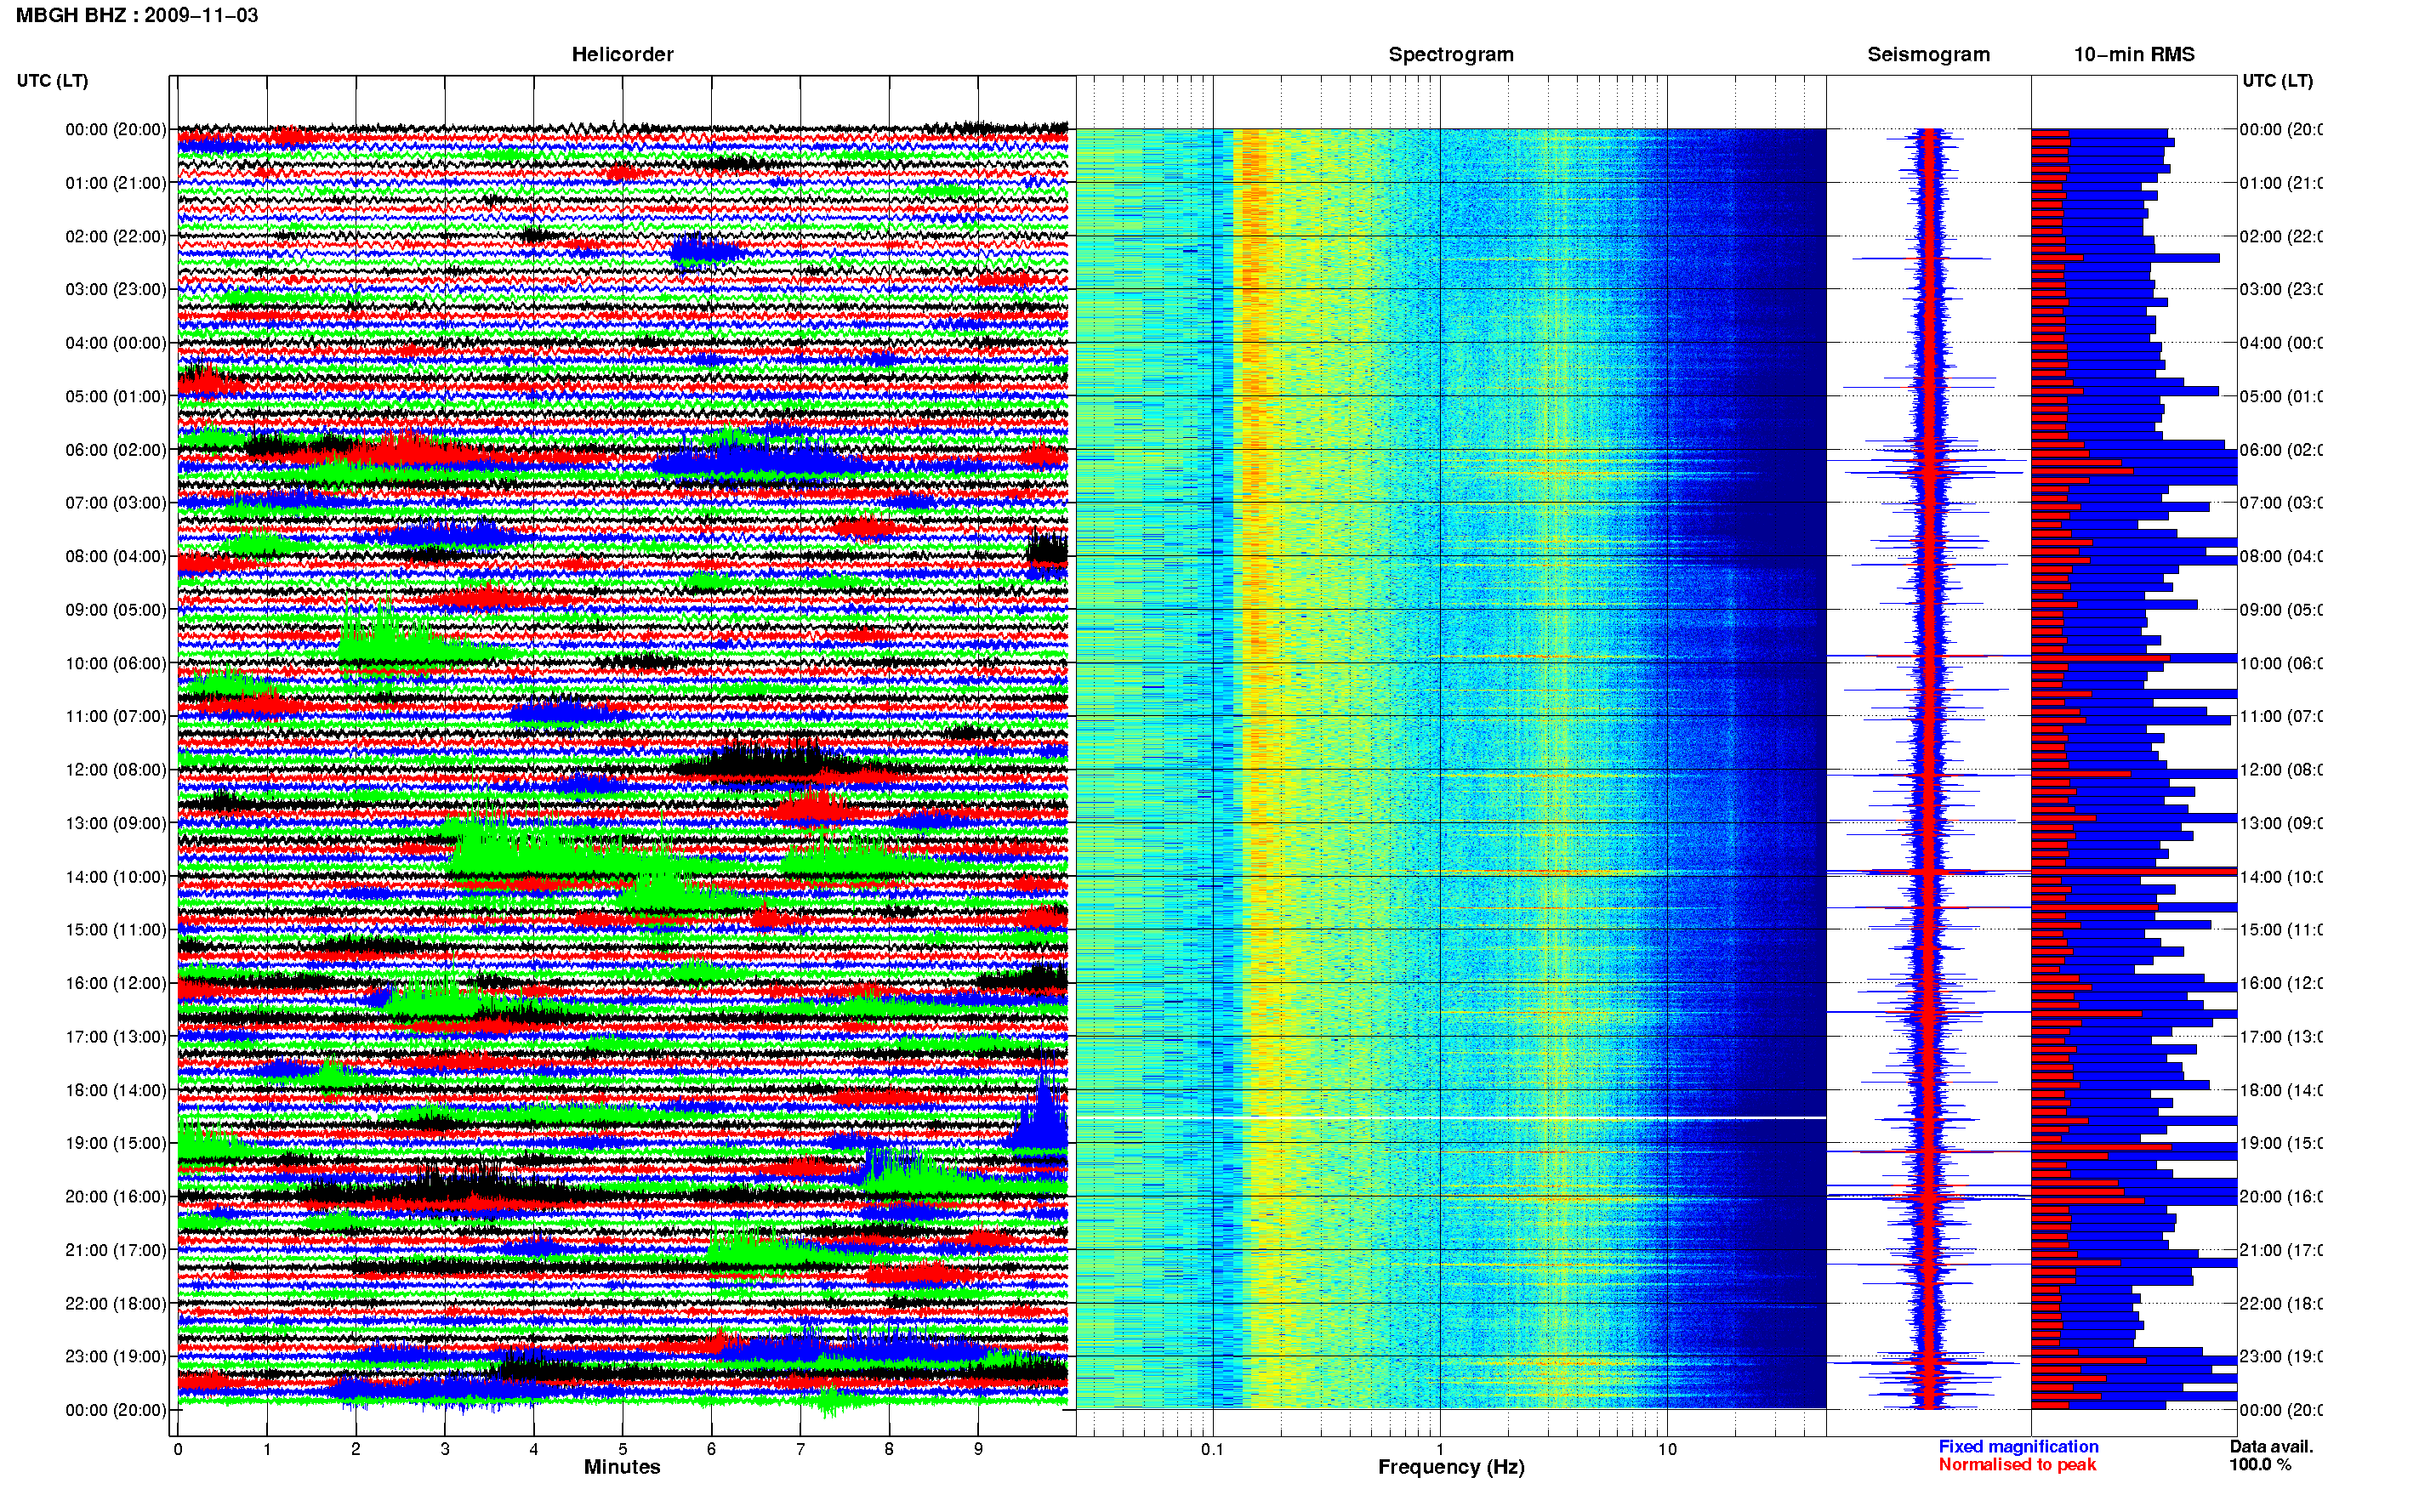Viewport: 2419px width, 1512px height.
Task: Select tick "3" on the Minutes axis
Action: coord(445,1449)
